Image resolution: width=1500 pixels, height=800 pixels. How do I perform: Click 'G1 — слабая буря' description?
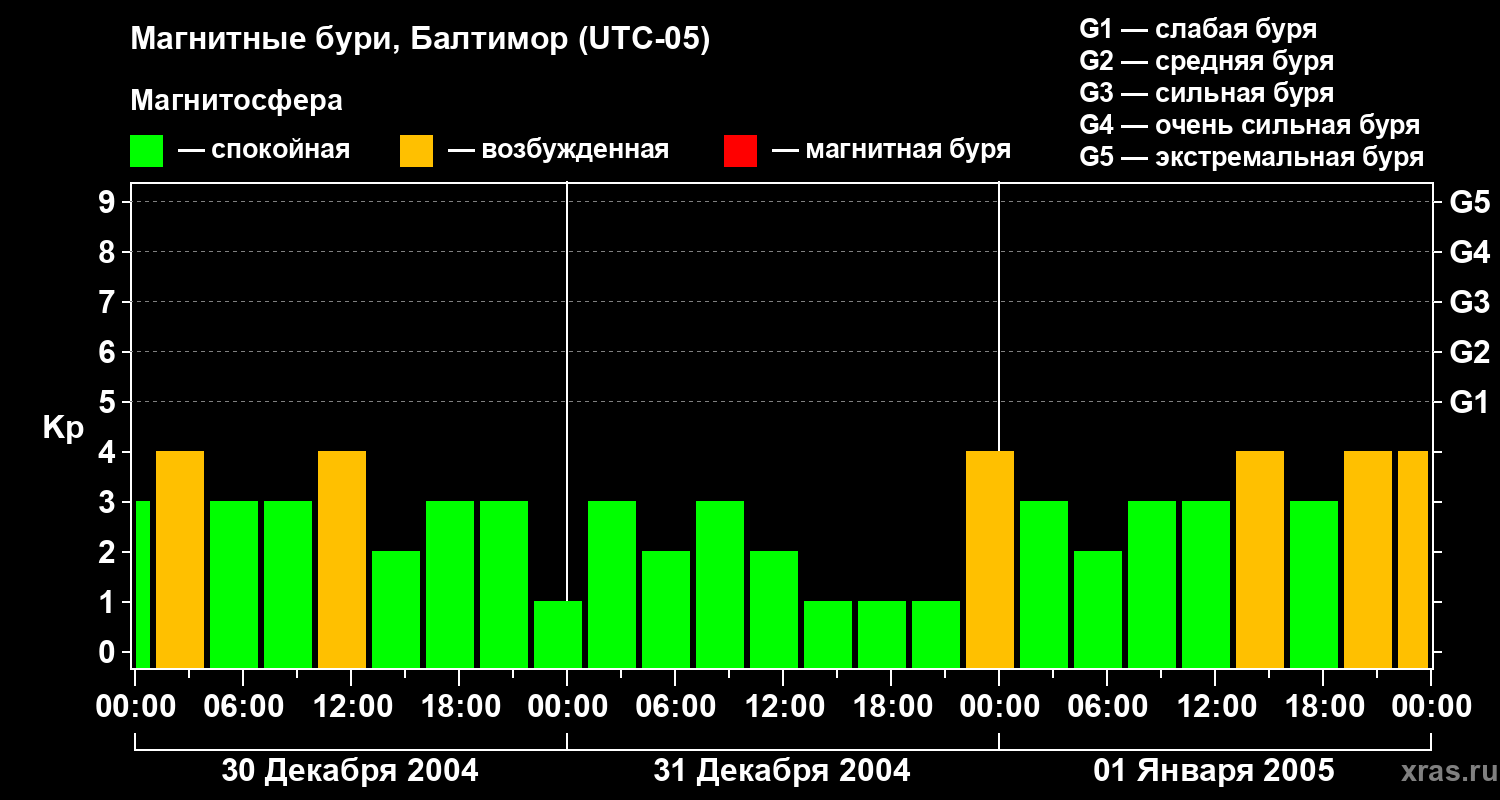1198,29
